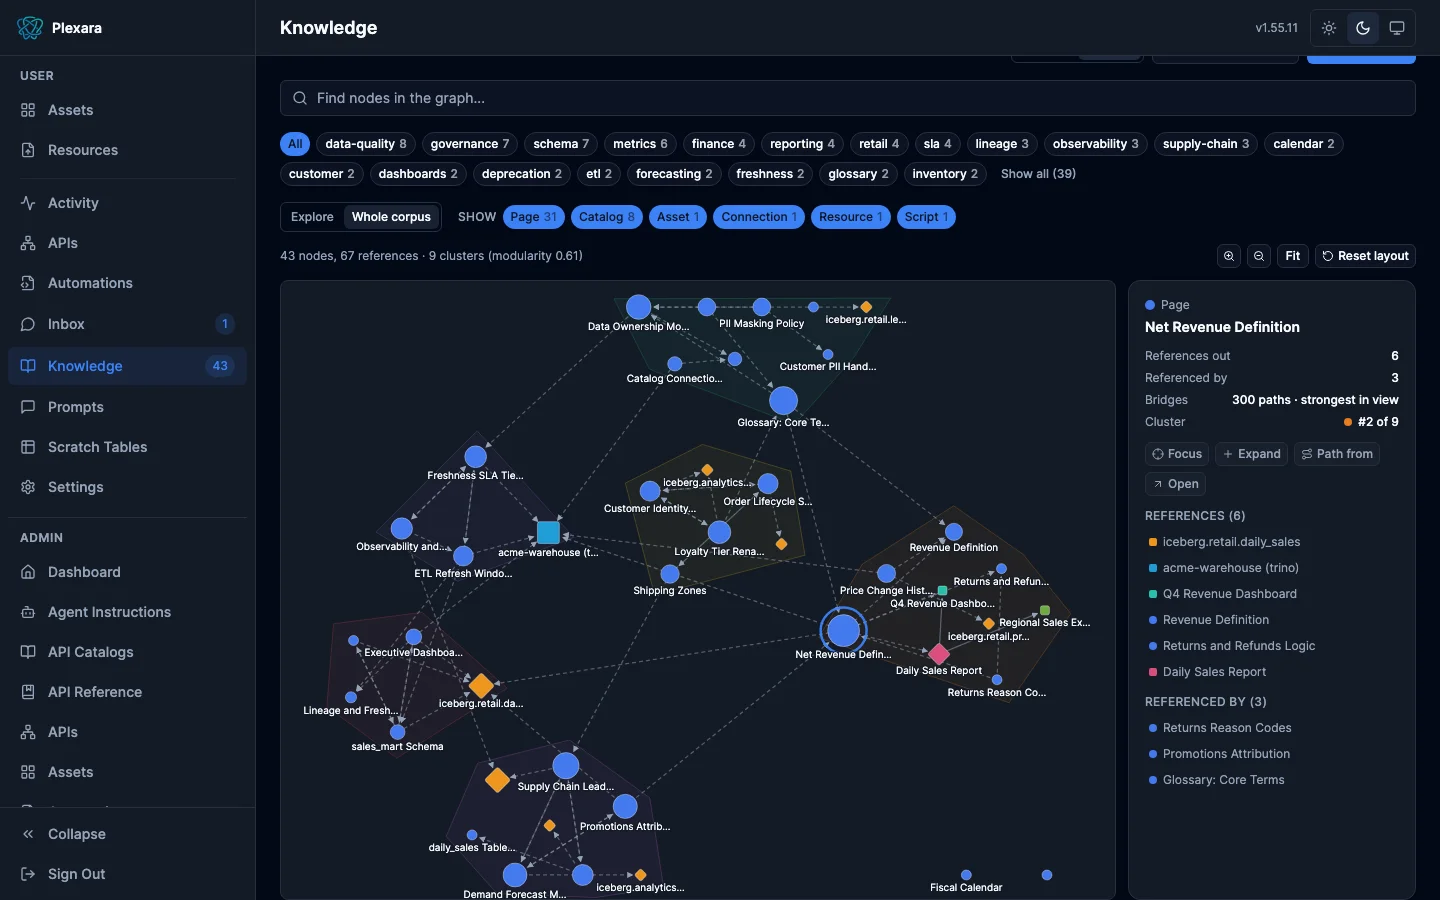
Task: Click the Sign Out icon
Action: 28,874
